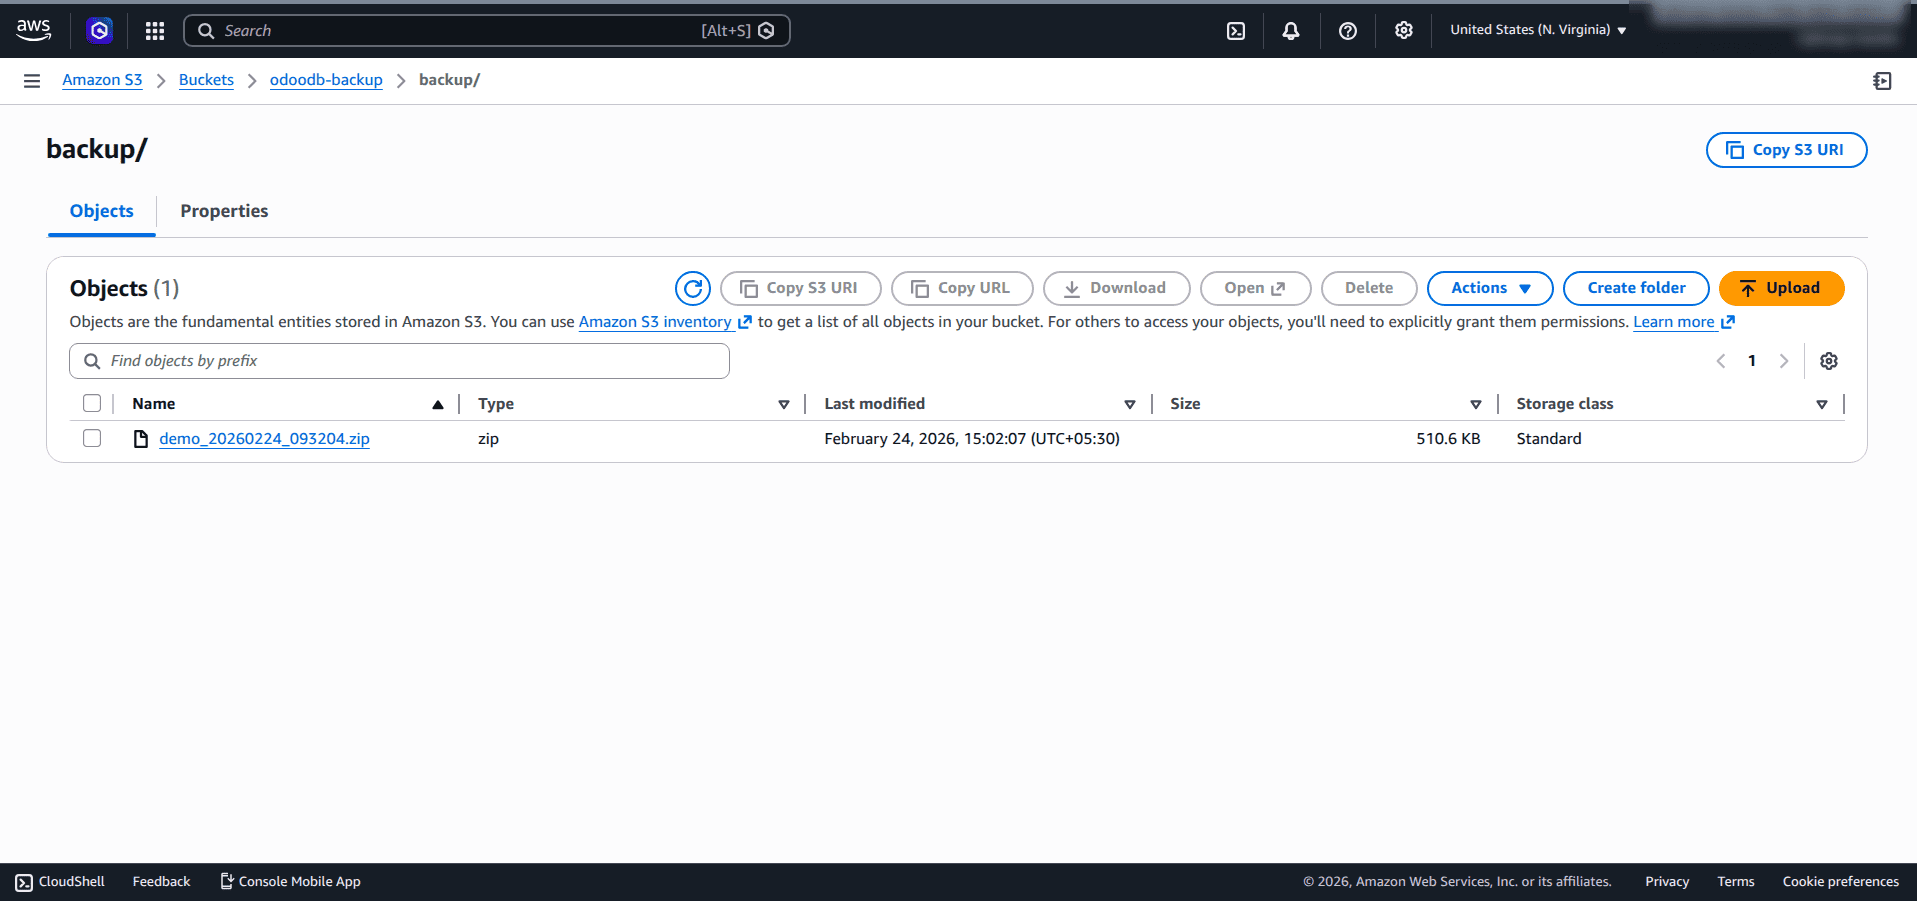Click the zip type cell

click(x=488, y=439)
